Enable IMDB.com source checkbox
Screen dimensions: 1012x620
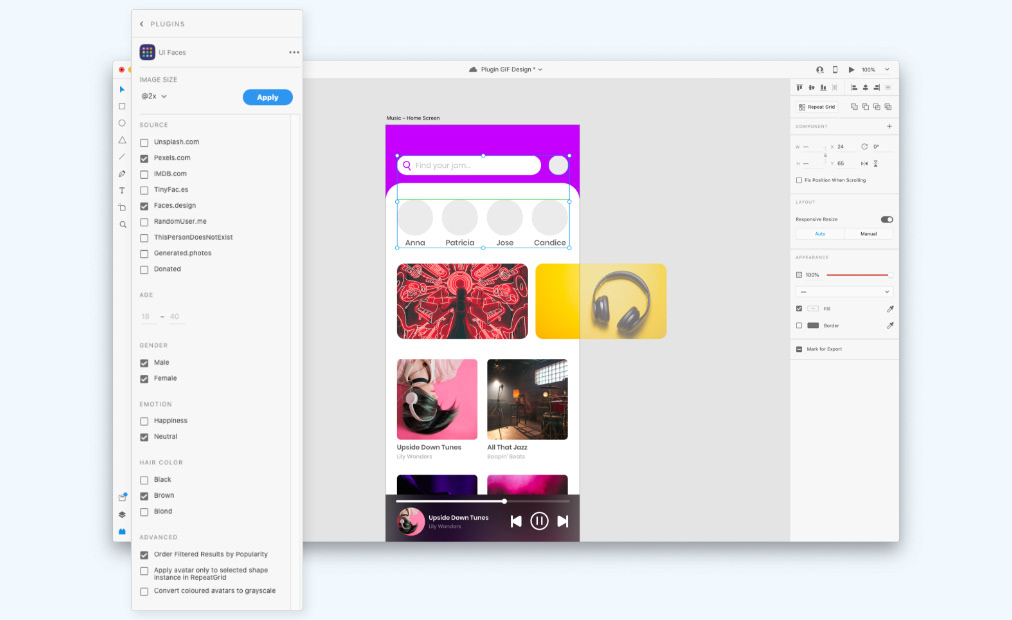144,174
